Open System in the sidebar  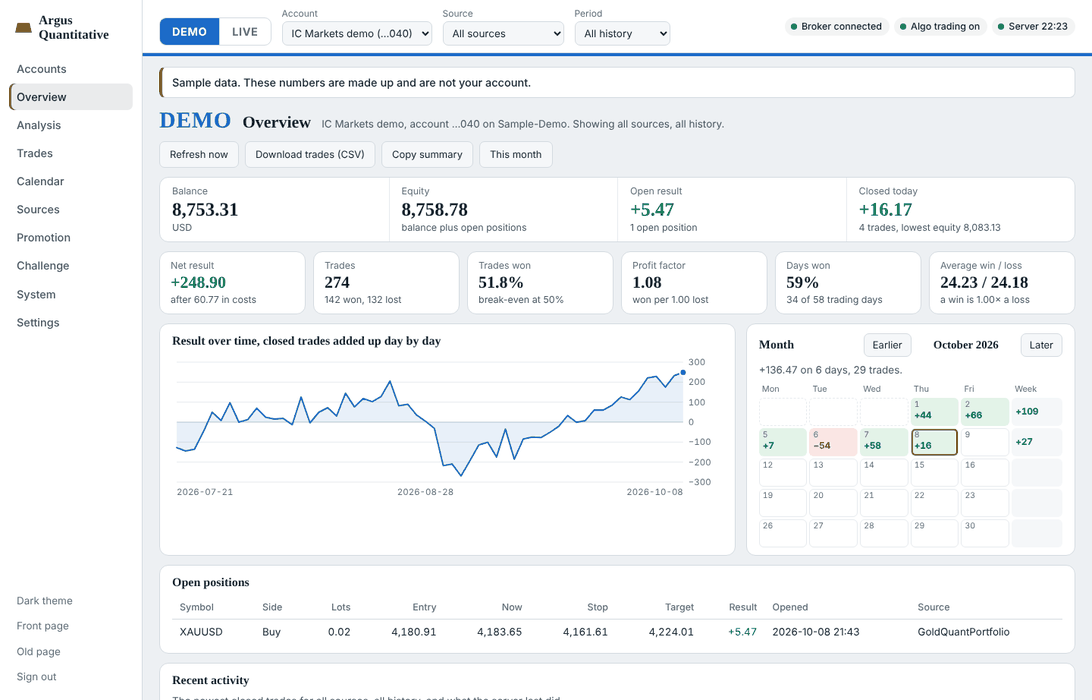[70, 295]
